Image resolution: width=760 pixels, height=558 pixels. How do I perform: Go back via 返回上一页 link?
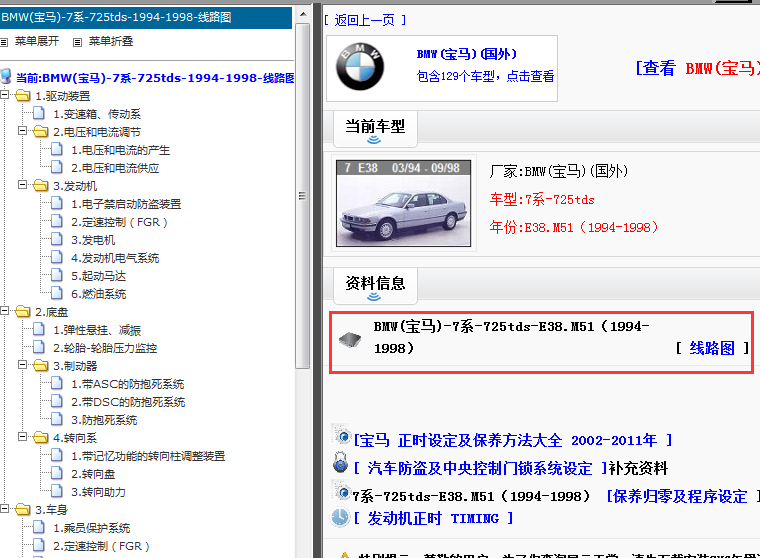(x=364, y=20)
